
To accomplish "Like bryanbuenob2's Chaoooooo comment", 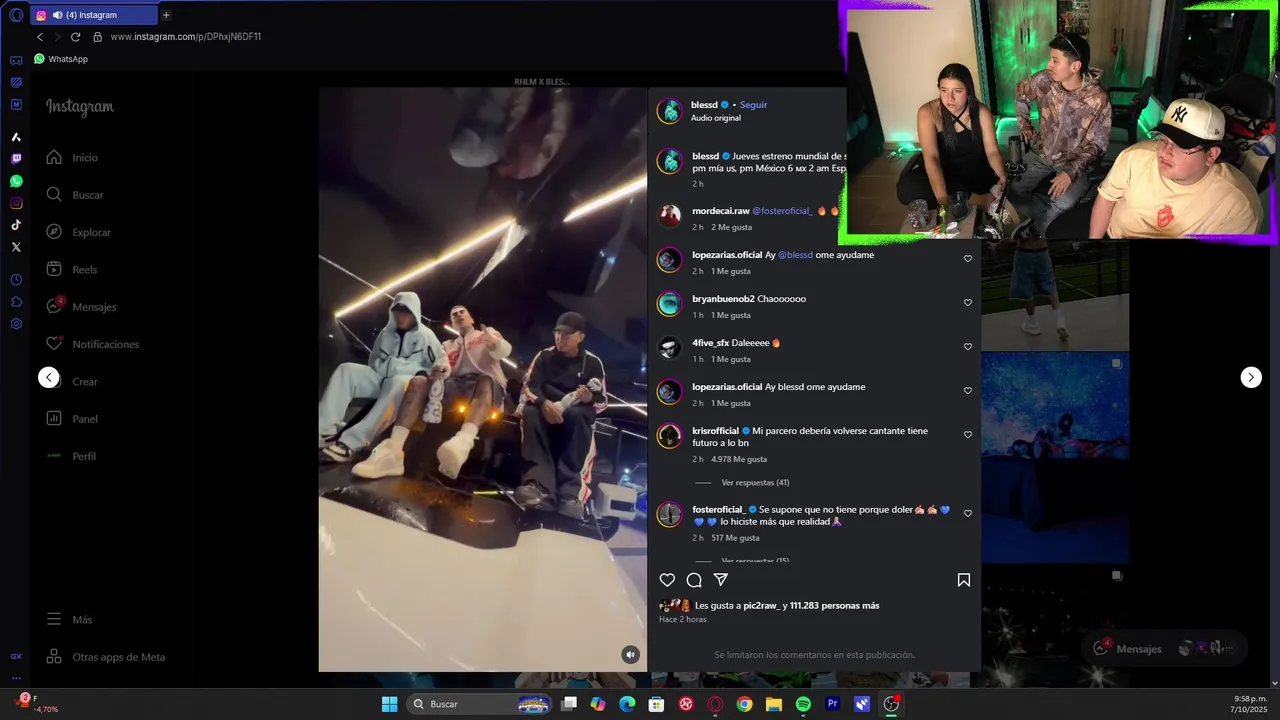I will (x=968, y=303).
